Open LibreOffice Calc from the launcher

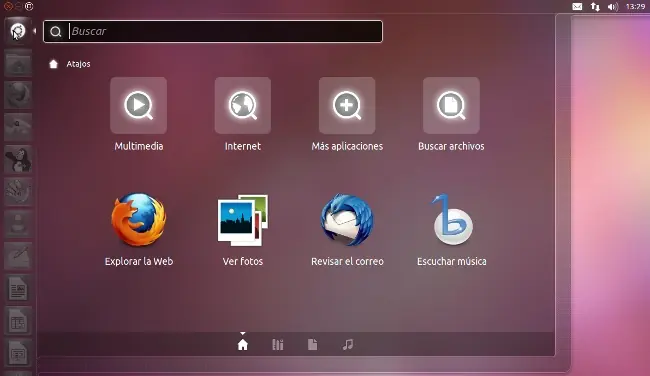[18, 320]
